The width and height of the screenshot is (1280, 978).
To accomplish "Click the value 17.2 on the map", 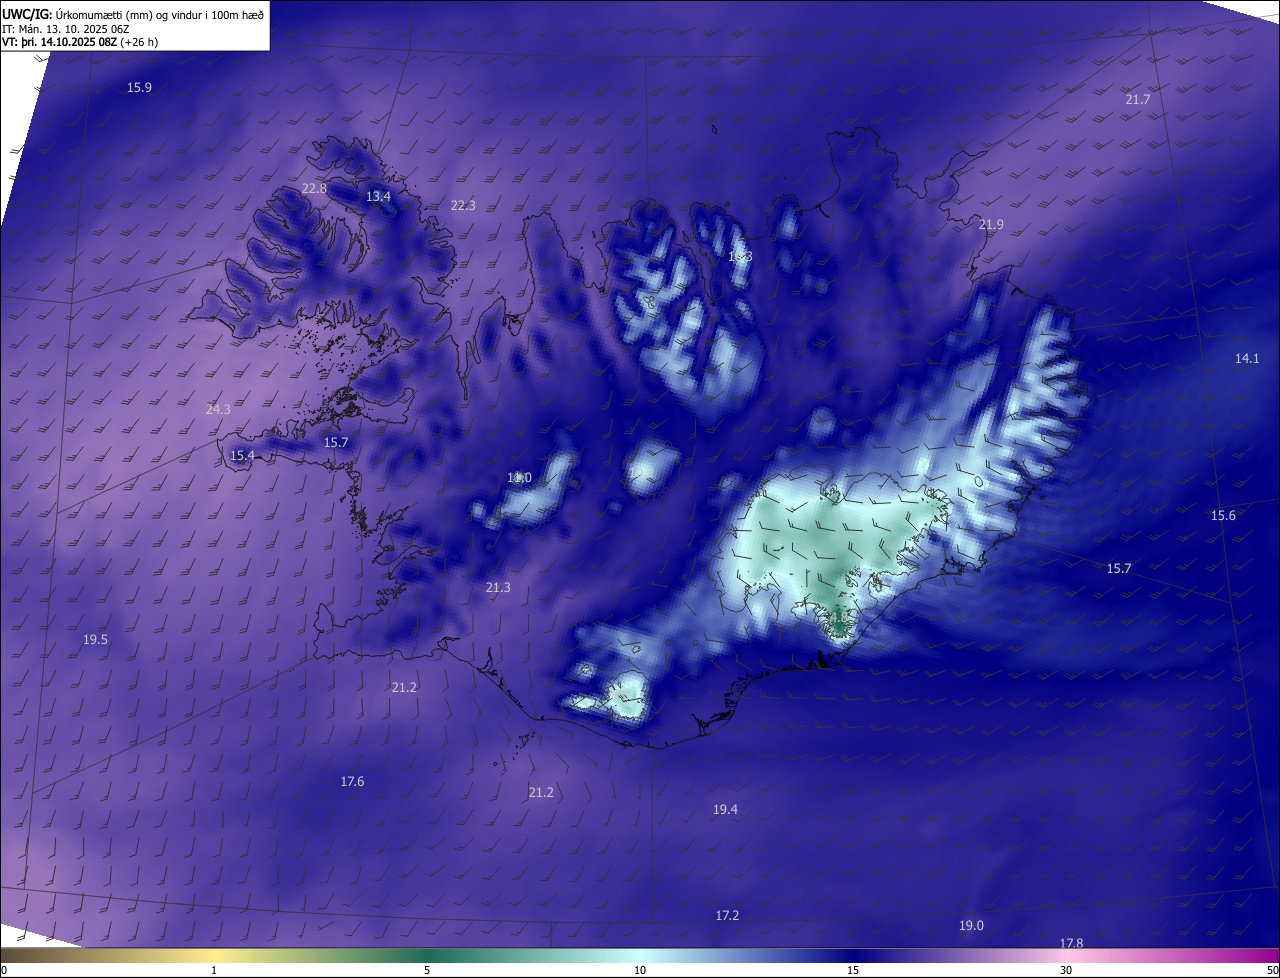I will coord(727,916).
